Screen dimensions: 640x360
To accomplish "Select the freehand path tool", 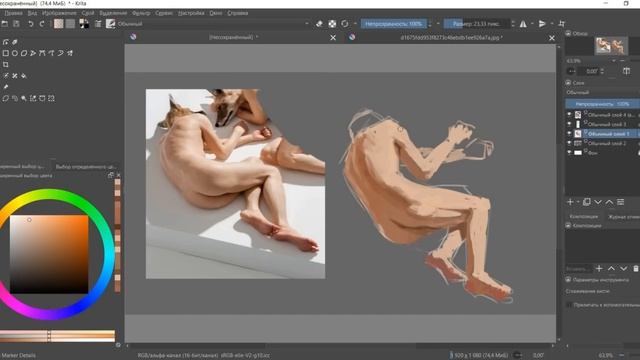I will pos(51,53).
